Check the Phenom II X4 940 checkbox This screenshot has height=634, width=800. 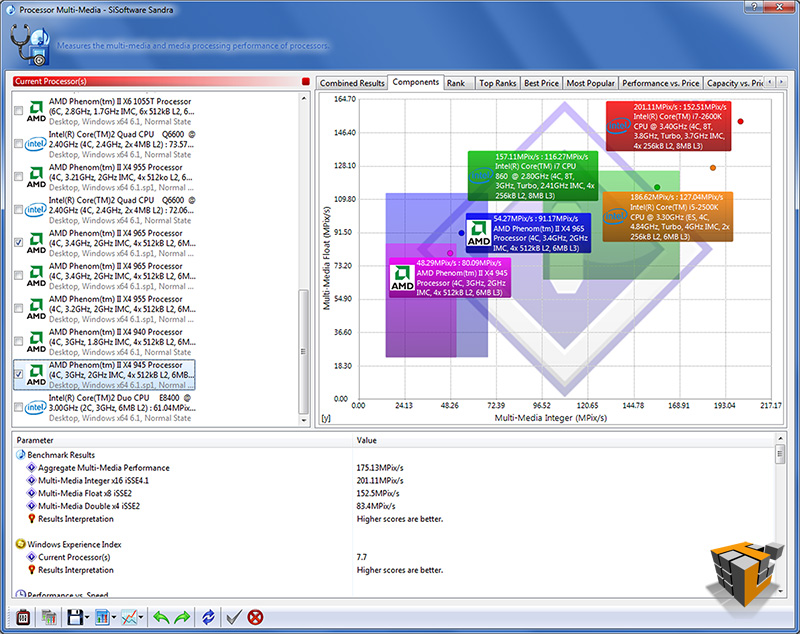click(18, 341)
